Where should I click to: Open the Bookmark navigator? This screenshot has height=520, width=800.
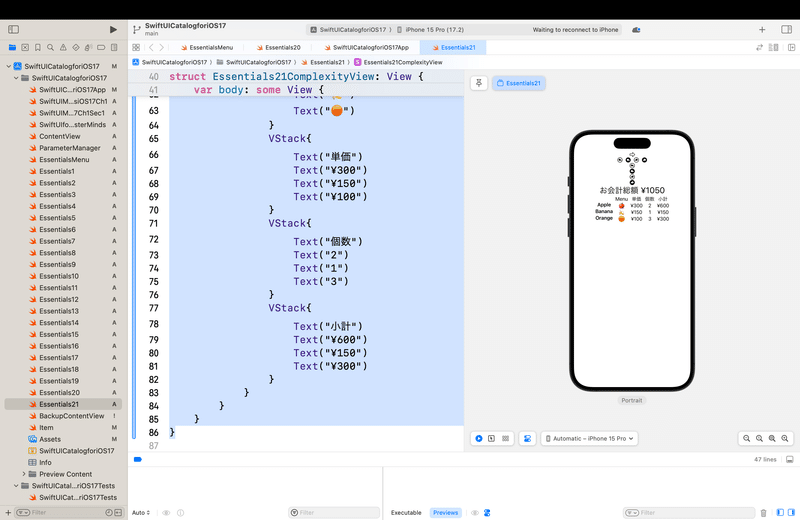[38, 47]
